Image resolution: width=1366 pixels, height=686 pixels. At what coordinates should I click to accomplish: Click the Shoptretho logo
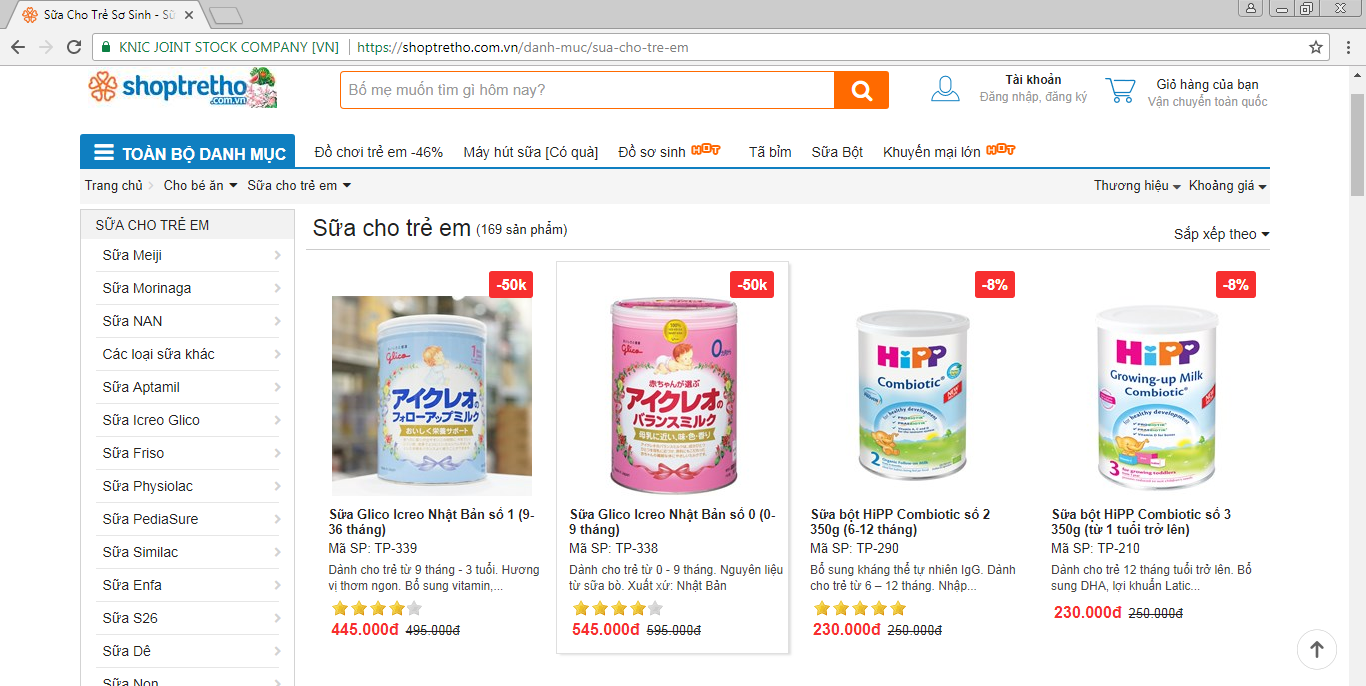pyautogui.click(x=182, y=88)
